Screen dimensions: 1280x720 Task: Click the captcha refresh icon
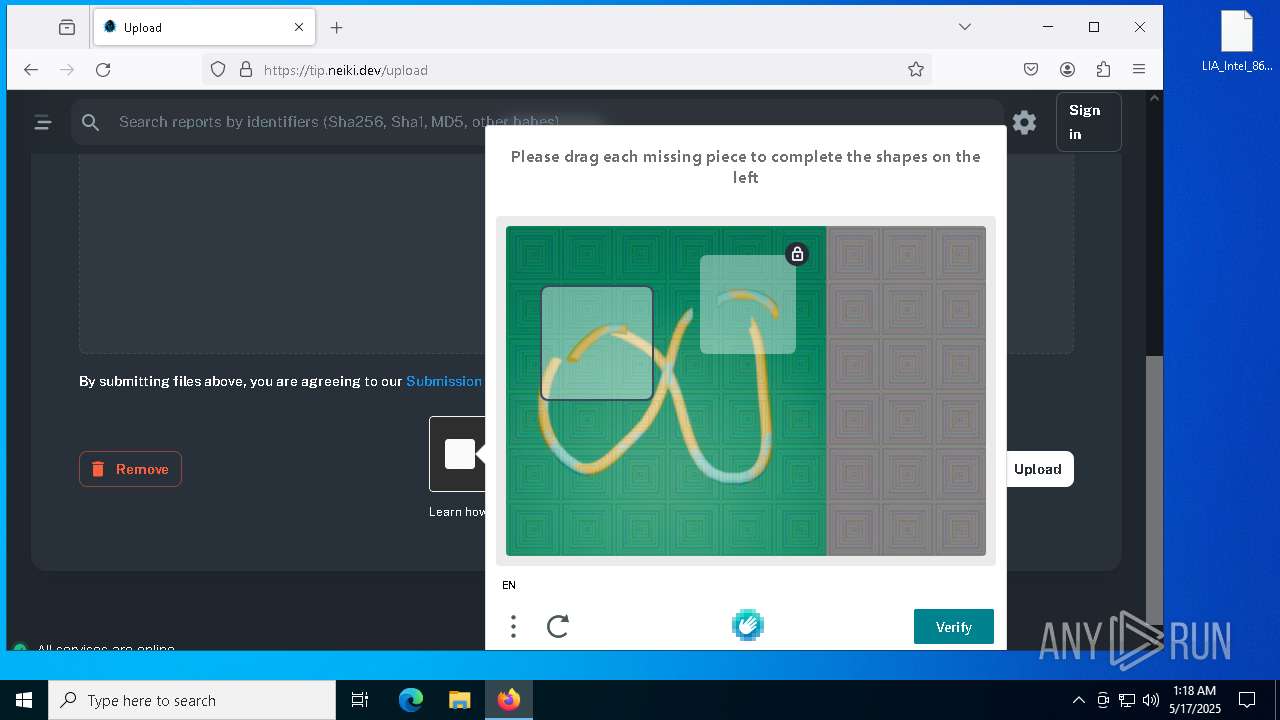click(558, 627)
